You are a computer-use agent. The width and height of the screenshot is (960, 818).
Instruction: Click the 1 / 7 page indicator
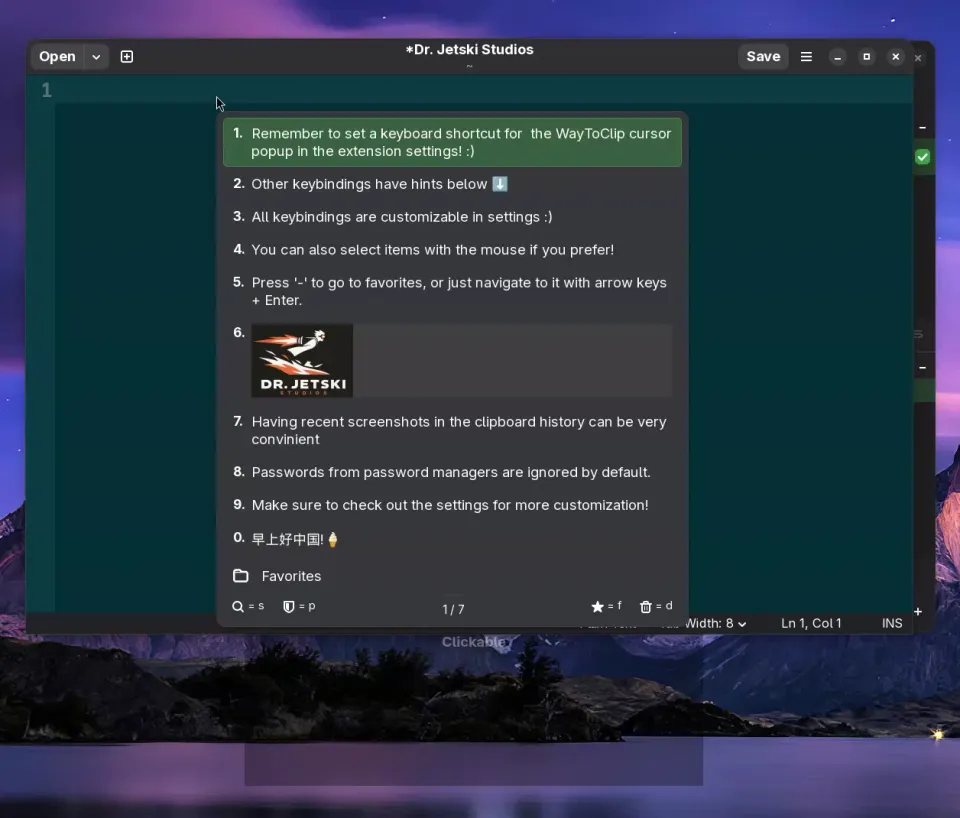tap(453, 609)
